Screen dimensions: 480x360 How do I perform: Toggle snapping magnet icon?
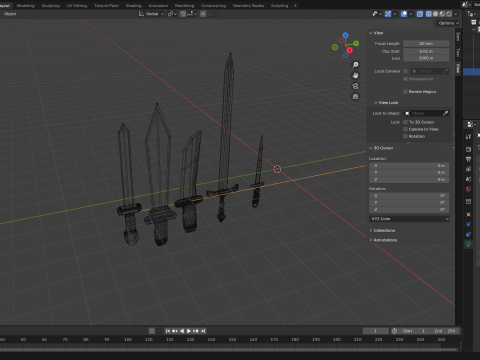coord(183,14)
